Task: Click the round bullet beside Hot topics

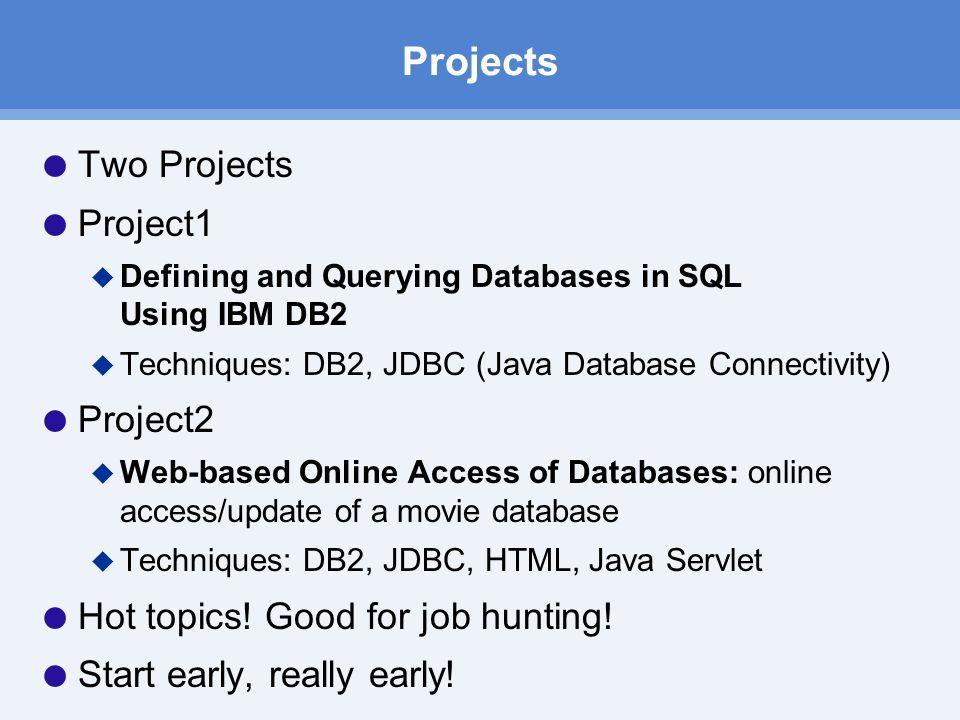Action: 55,618
